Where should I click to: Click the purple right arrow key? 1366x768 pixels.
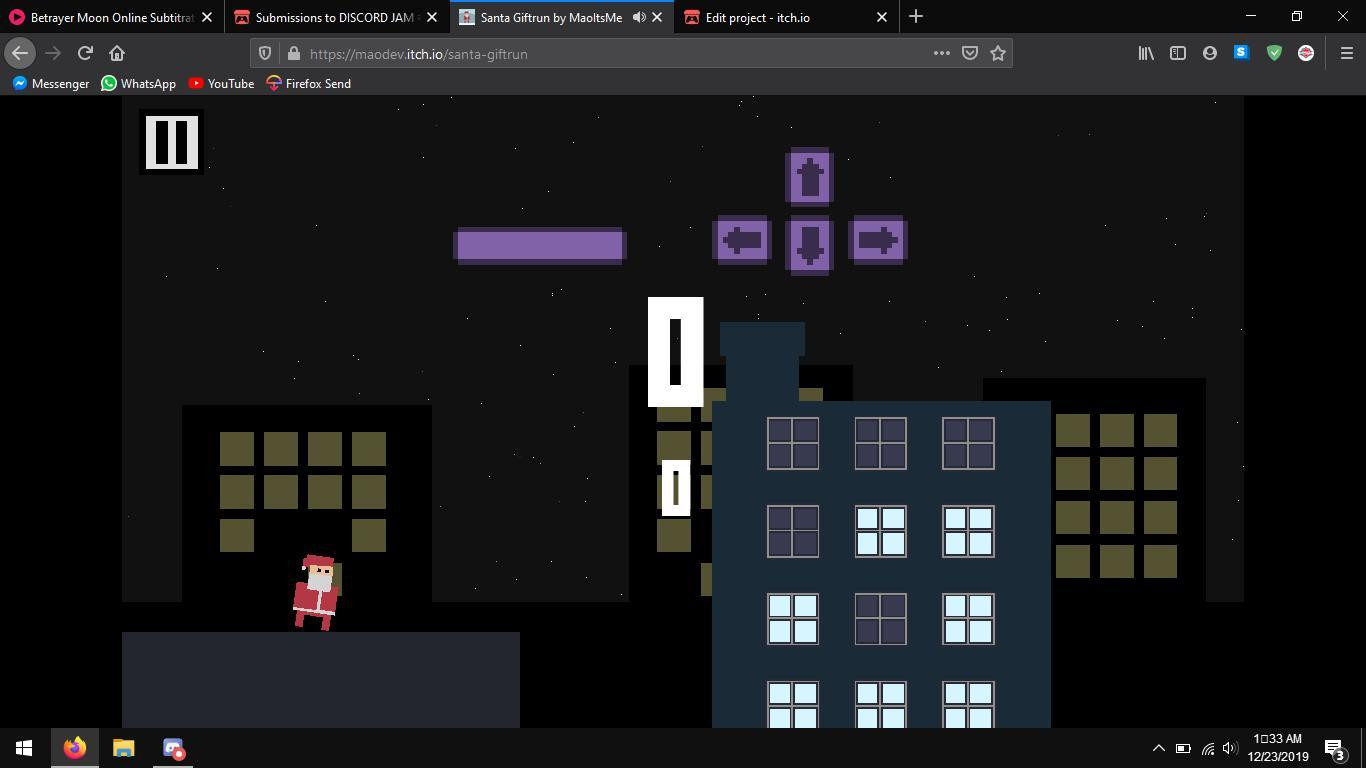(878, 240)
